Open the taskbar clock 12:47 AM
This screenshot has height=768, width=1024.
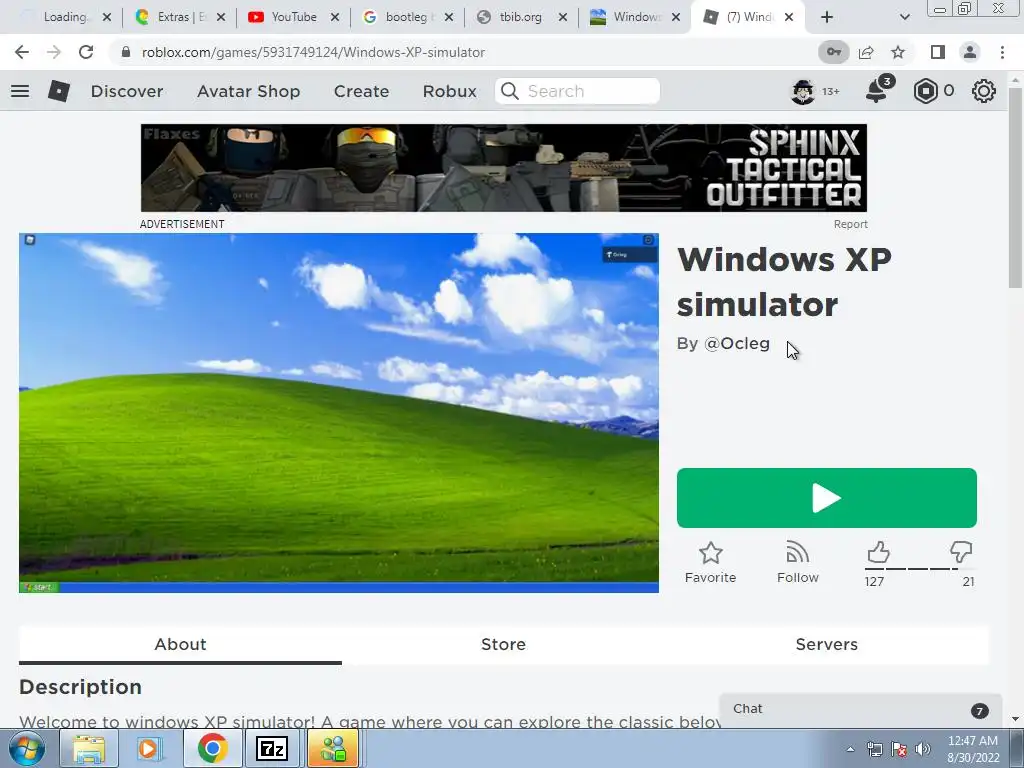(973, 749)
